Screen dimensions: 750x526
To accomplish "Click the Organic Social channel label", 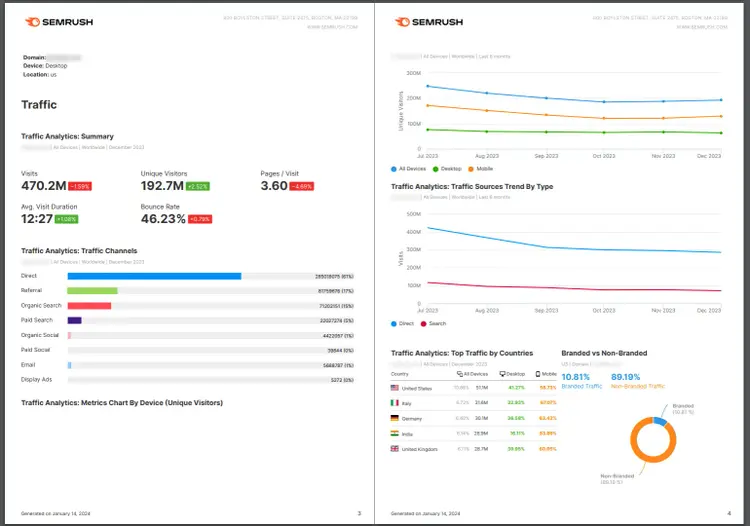I will (x=40, y=335).
